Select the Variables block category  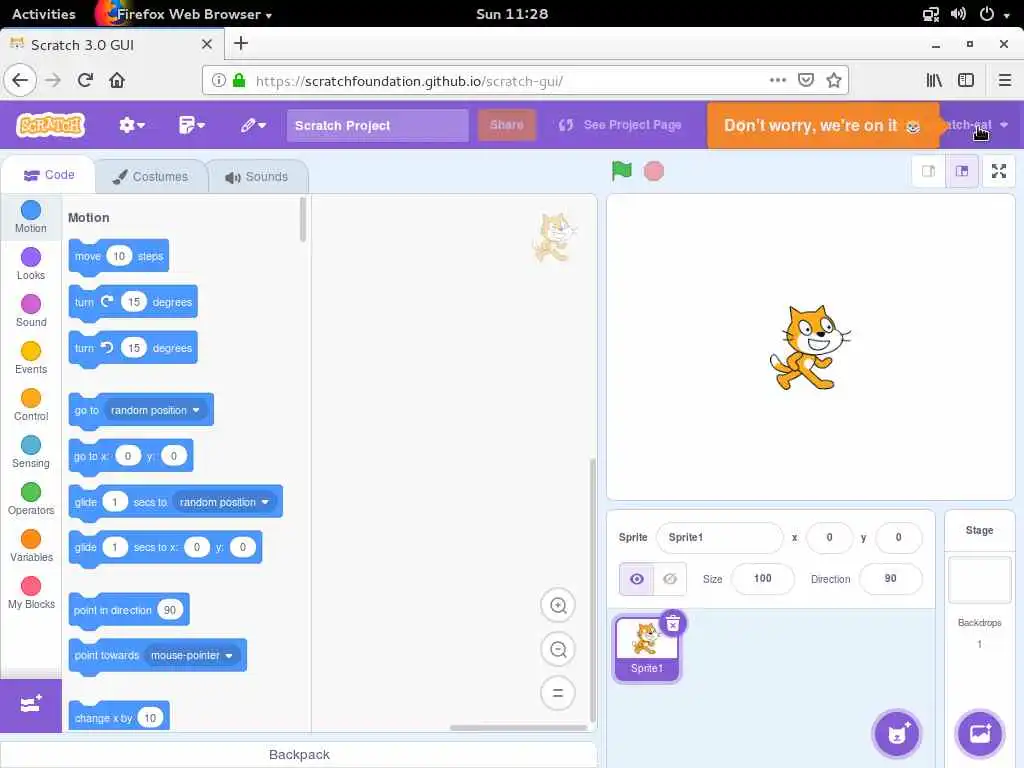tap(31, 546)
